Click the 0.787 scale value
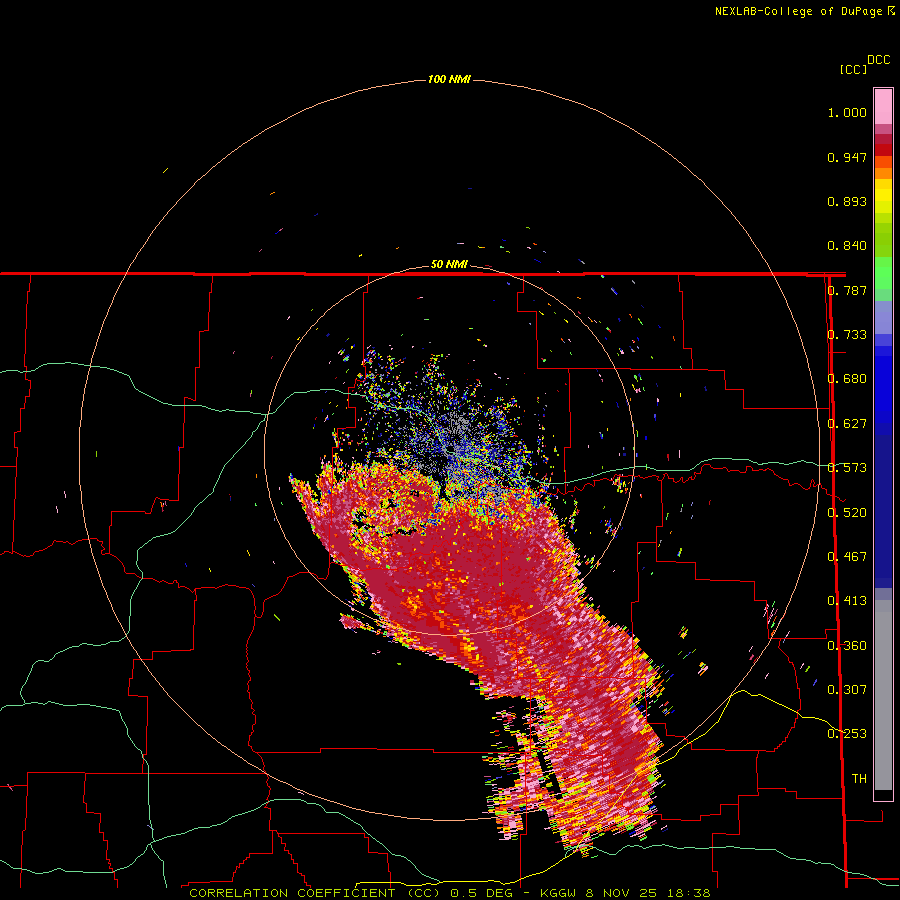The width and height of the screenshot is (900, 900). [x=847, y=290]
